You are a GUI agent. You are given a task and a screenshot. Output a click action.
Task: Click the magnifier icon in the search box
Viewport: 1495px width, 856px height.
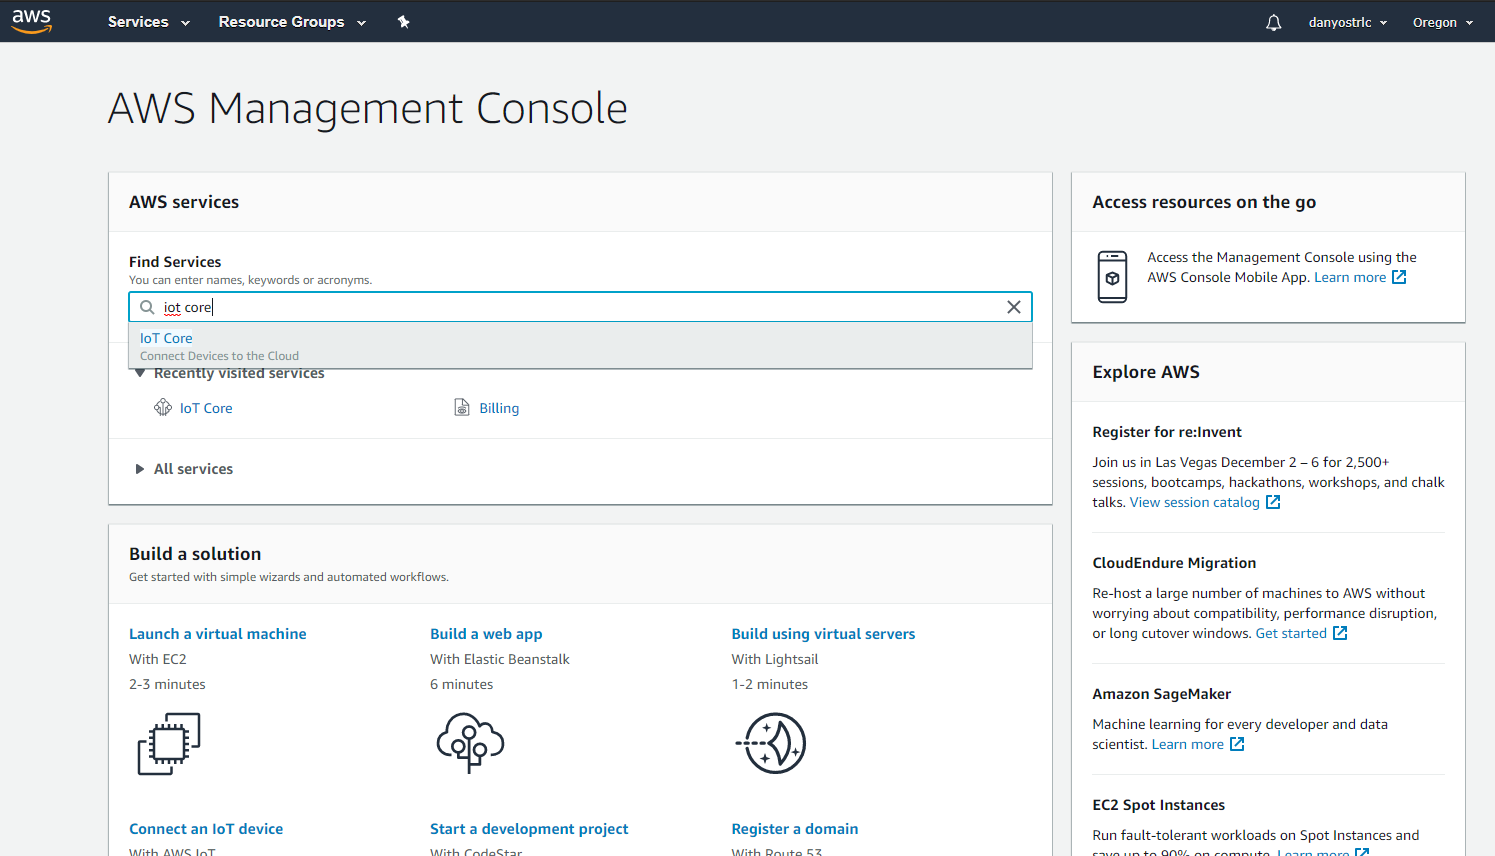click(147, 307)
